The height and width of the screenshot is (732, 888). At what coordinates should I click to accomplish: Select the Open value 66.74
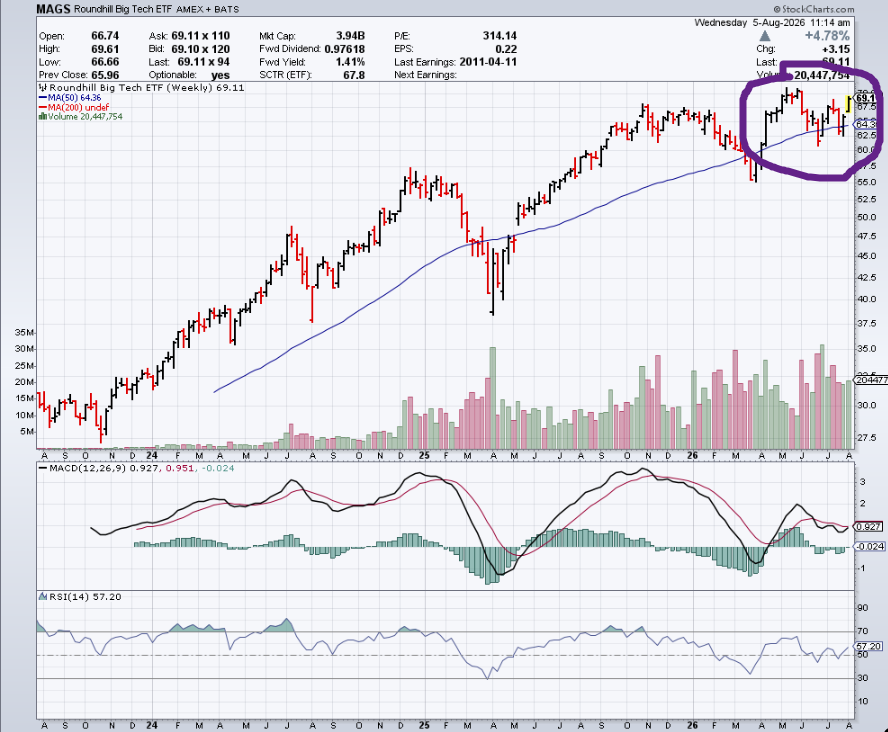pyautogui.click(x=105, y=36)
